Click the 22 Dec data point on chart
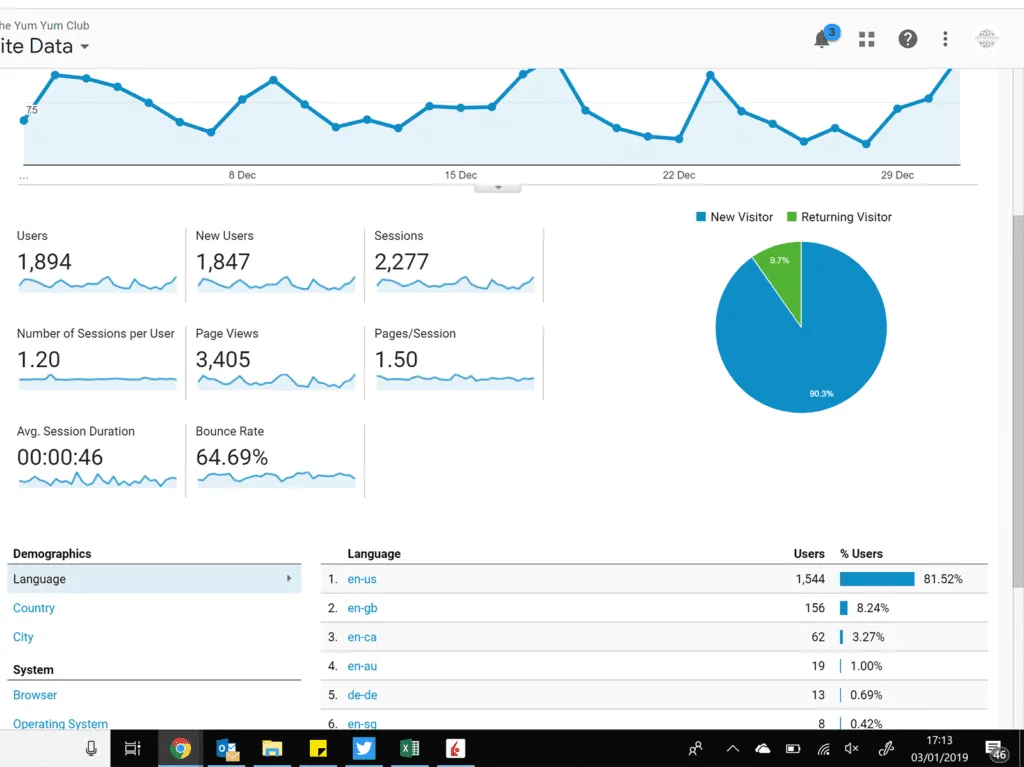The image size is (1024, 767). 679,139
